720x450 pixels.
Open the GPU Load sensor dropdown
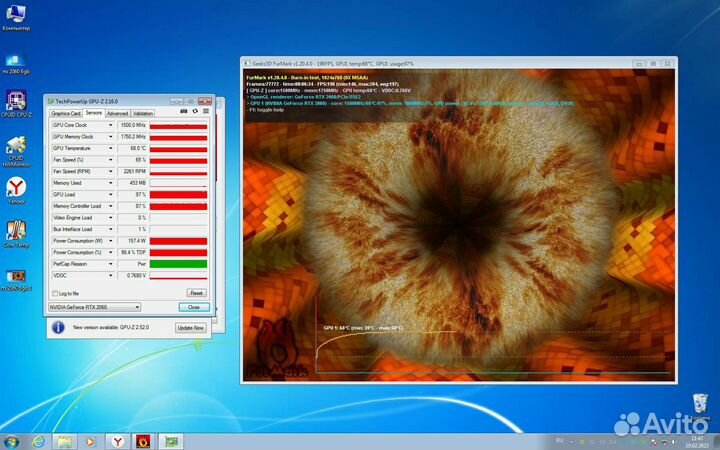coord(110,195)
